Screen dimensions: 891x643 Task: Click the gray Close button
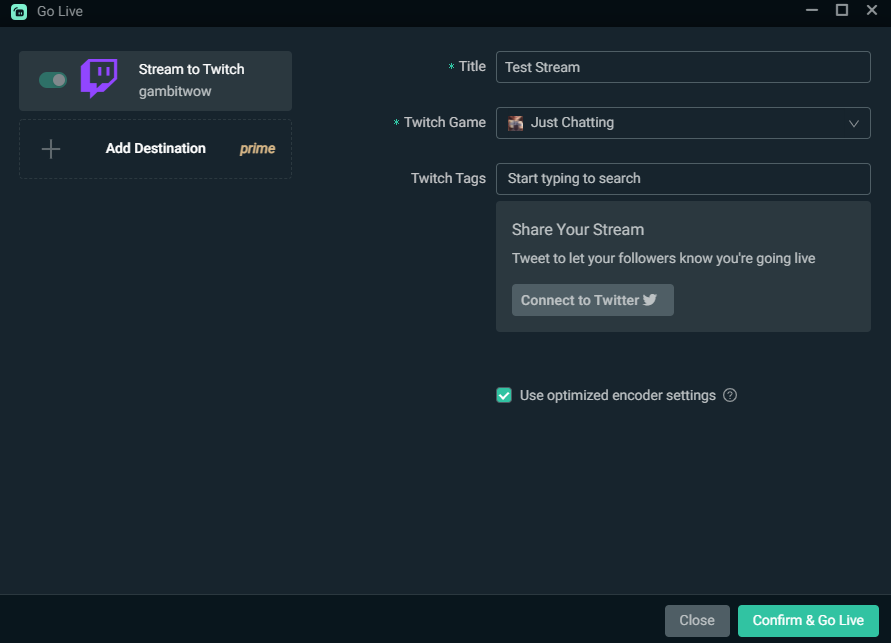[697, 620]
